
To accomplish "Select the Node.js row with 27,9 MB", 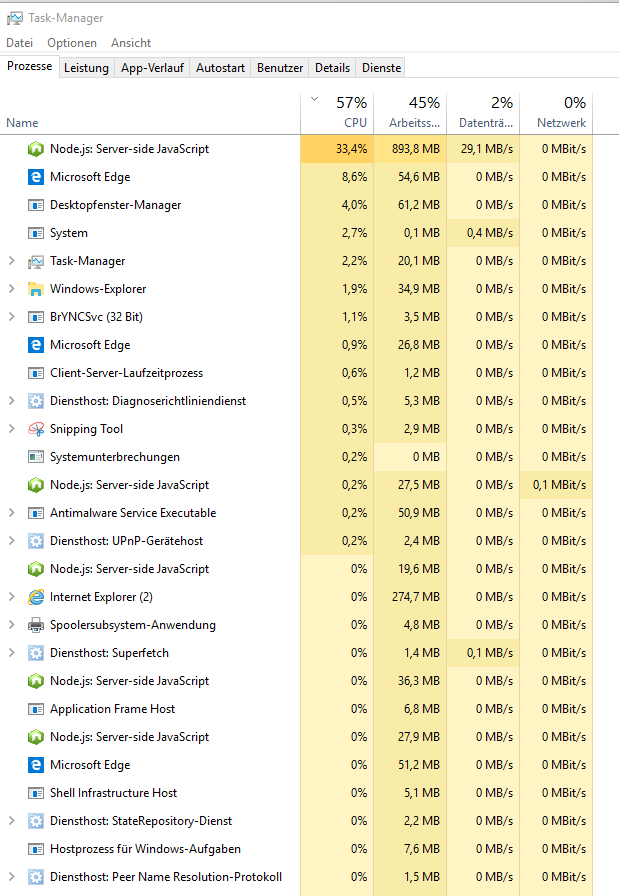I will click(x=296, y=737).
